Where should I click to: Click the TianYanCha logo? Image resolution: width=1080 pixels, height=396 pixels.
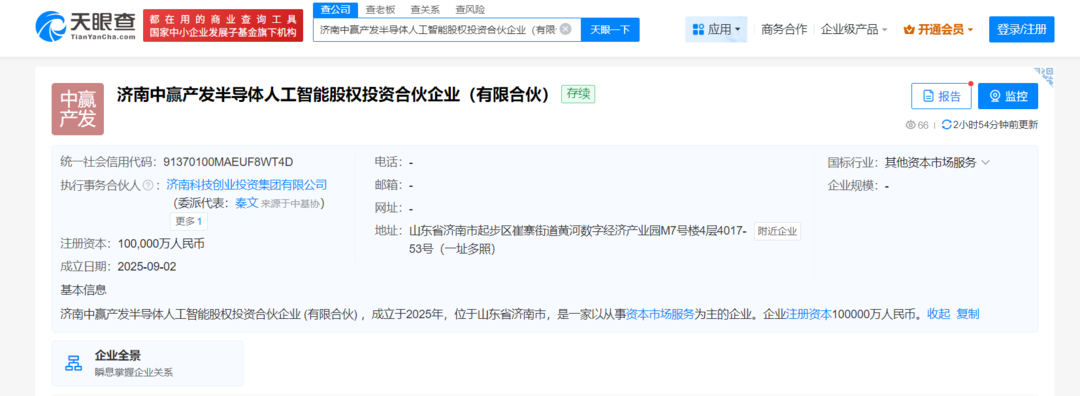(x=85, y=26)
